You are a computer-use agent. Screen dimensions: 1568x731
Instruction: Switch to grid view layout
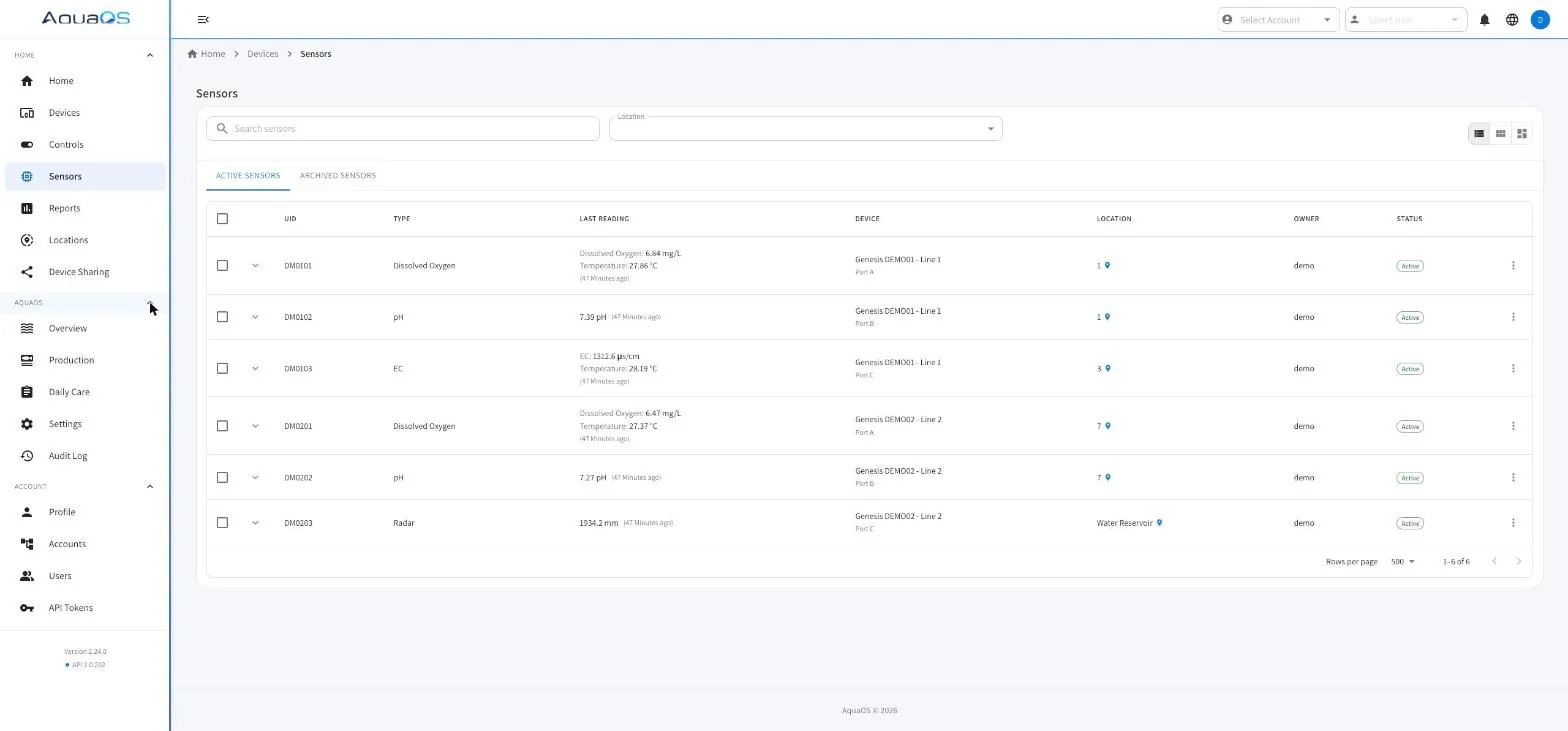pyautogui.click(x=1500, y=134)
